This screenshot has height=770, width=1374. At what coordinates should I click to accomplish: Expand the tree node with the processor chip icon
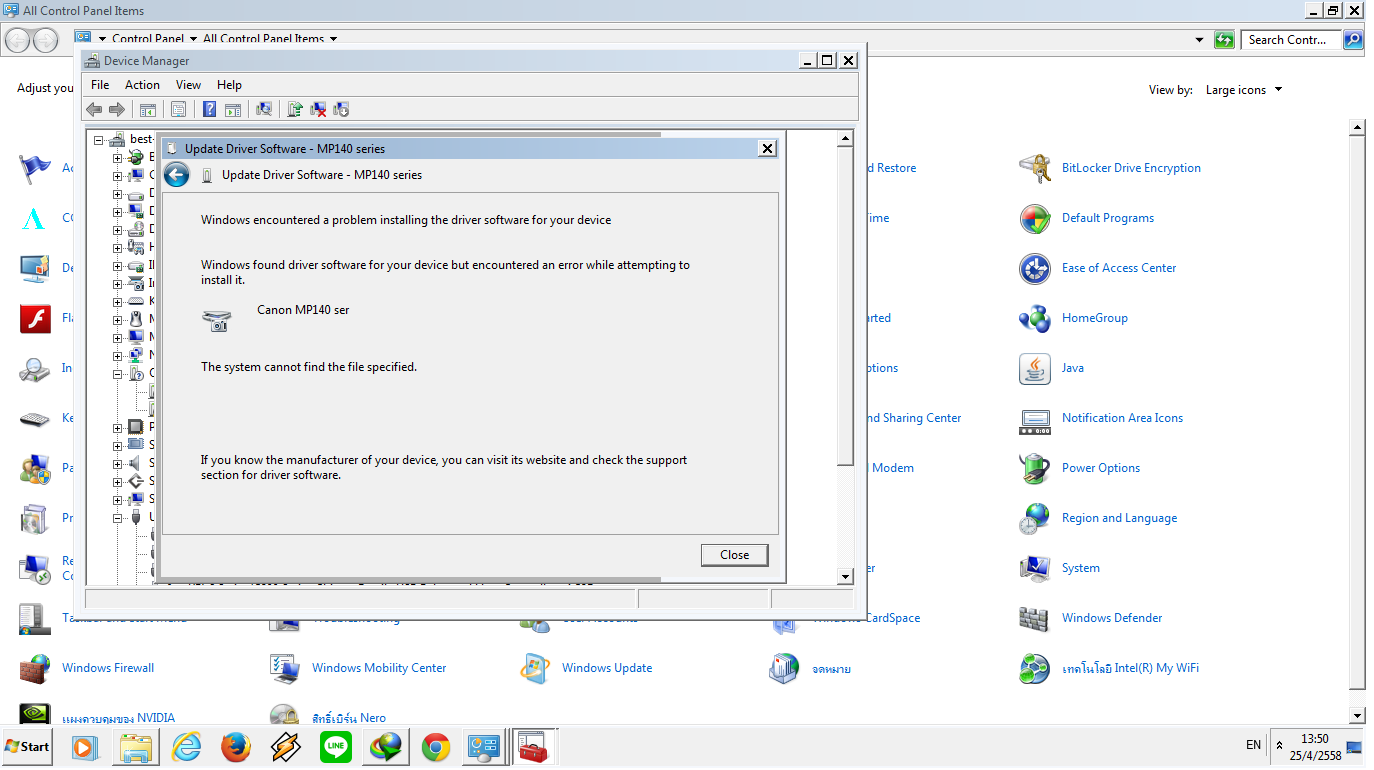point(117,428)
